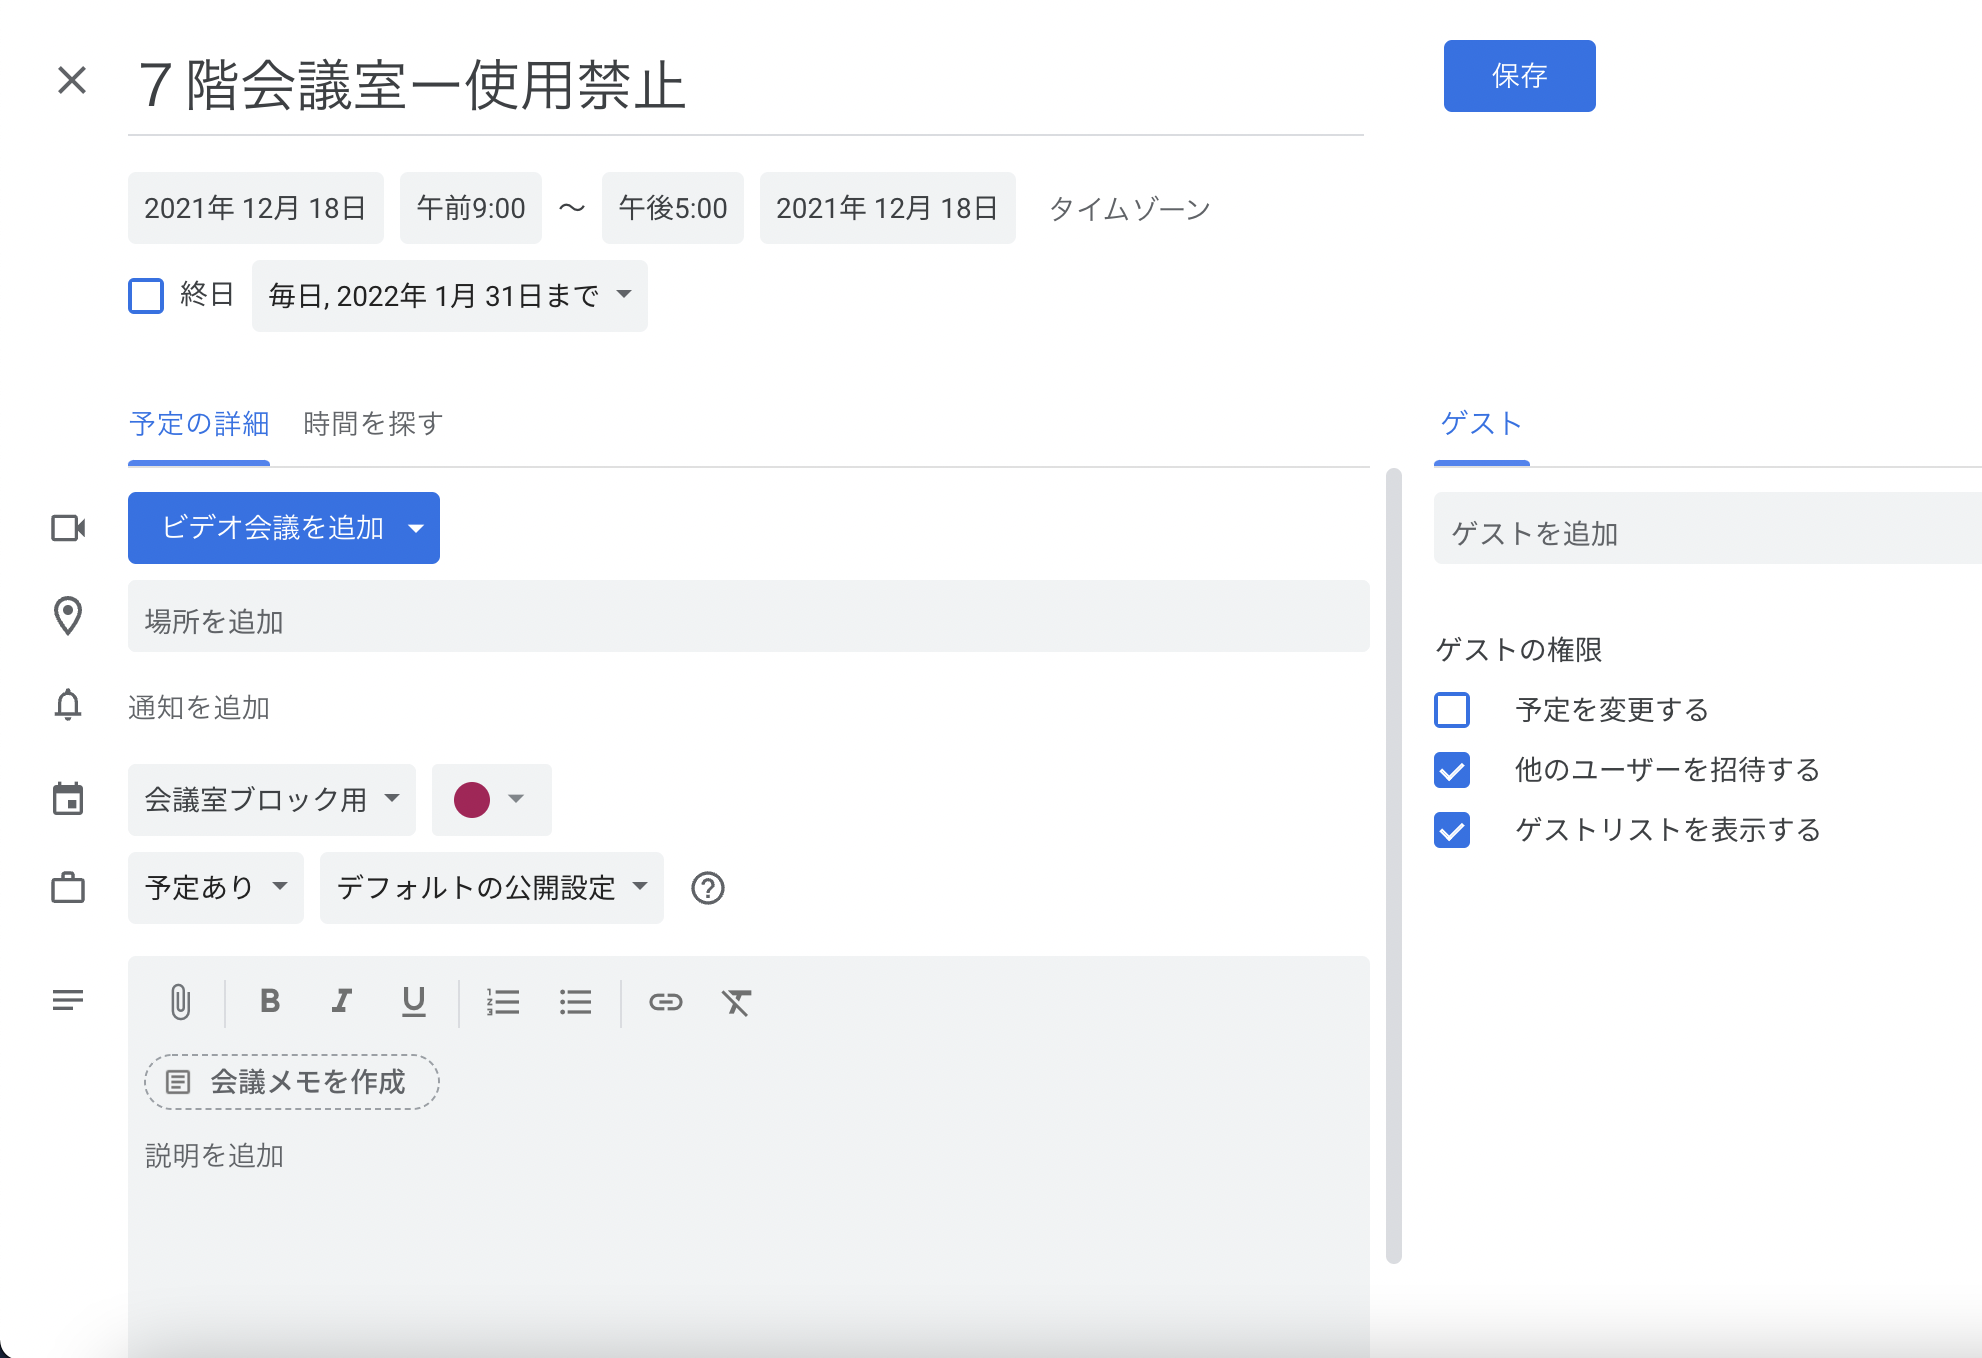Click 会議メモを作成 chip

click(x=292, y=1082)
